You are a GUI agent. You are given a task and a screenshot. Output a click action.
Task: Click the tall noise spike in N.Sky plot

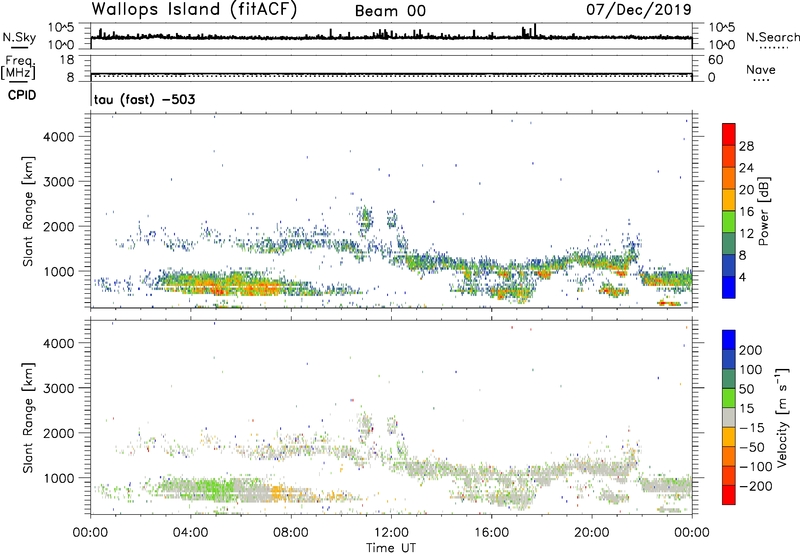click(535, 31)
